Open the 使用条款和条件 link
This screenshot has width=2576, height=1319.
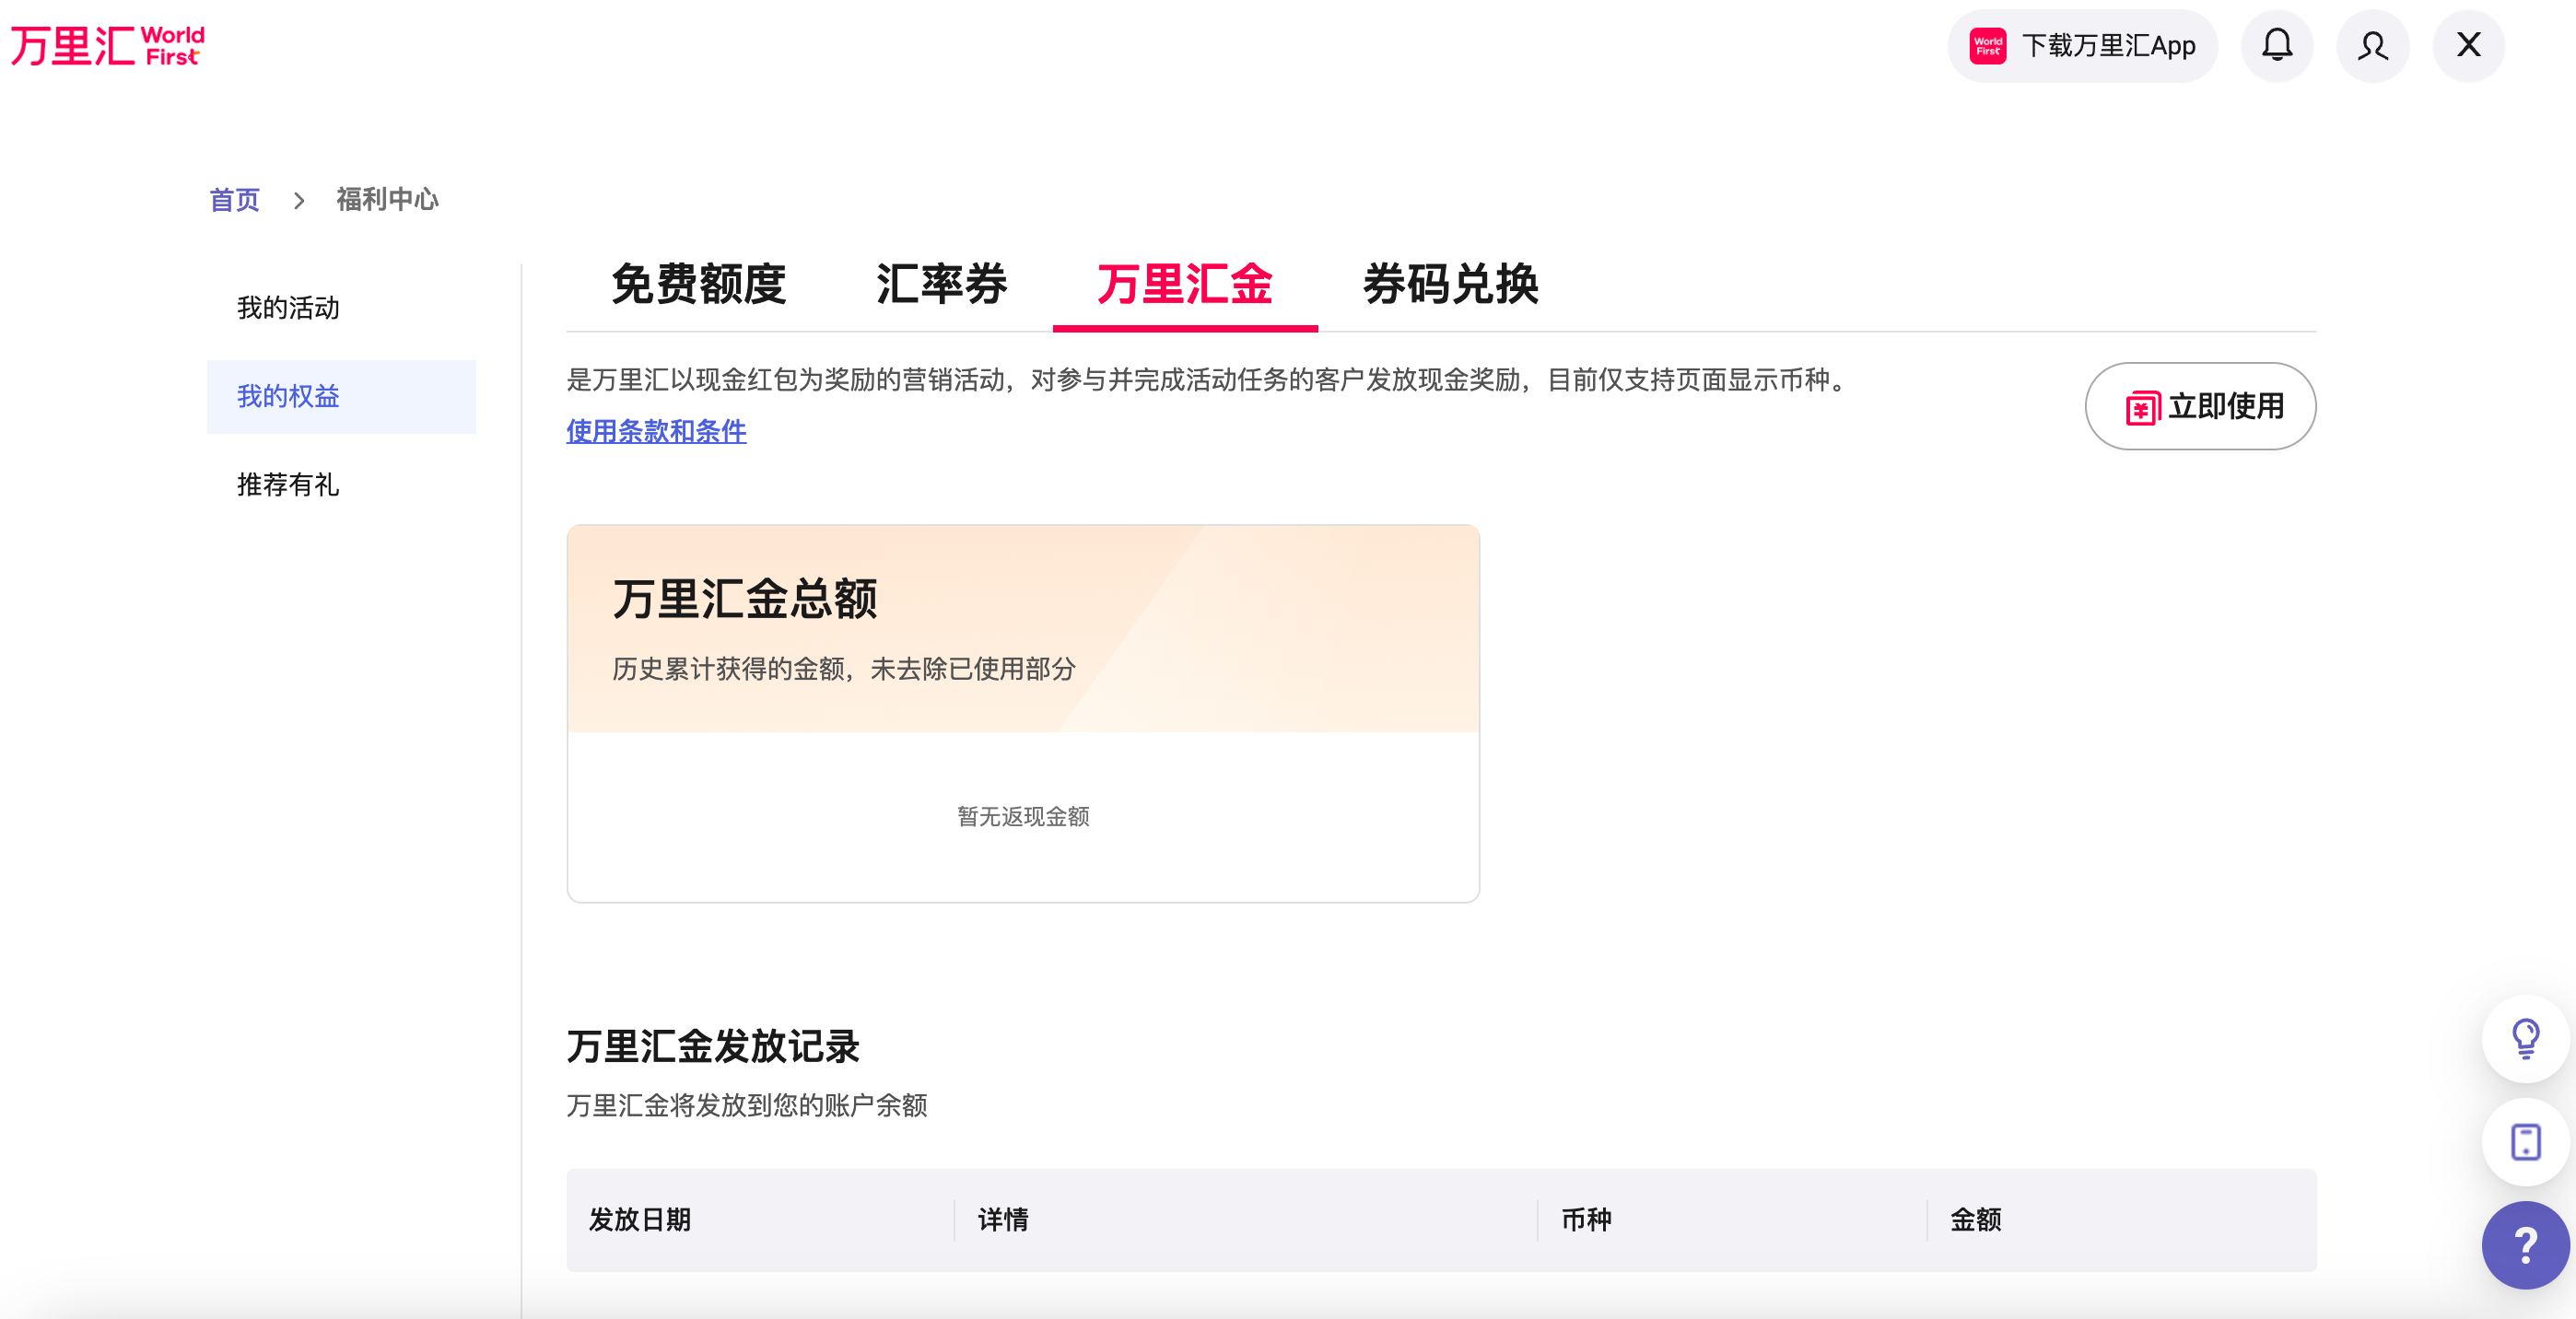pos(656,431)
